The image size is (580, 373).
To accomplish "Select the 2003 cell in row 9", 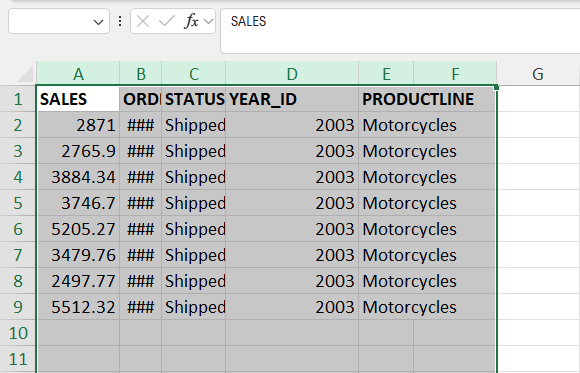I will coord(292,307).
